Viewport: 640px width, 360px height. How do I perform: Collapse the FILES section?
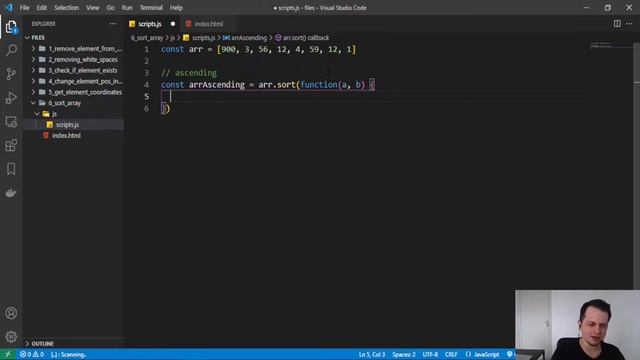(38, 38)
